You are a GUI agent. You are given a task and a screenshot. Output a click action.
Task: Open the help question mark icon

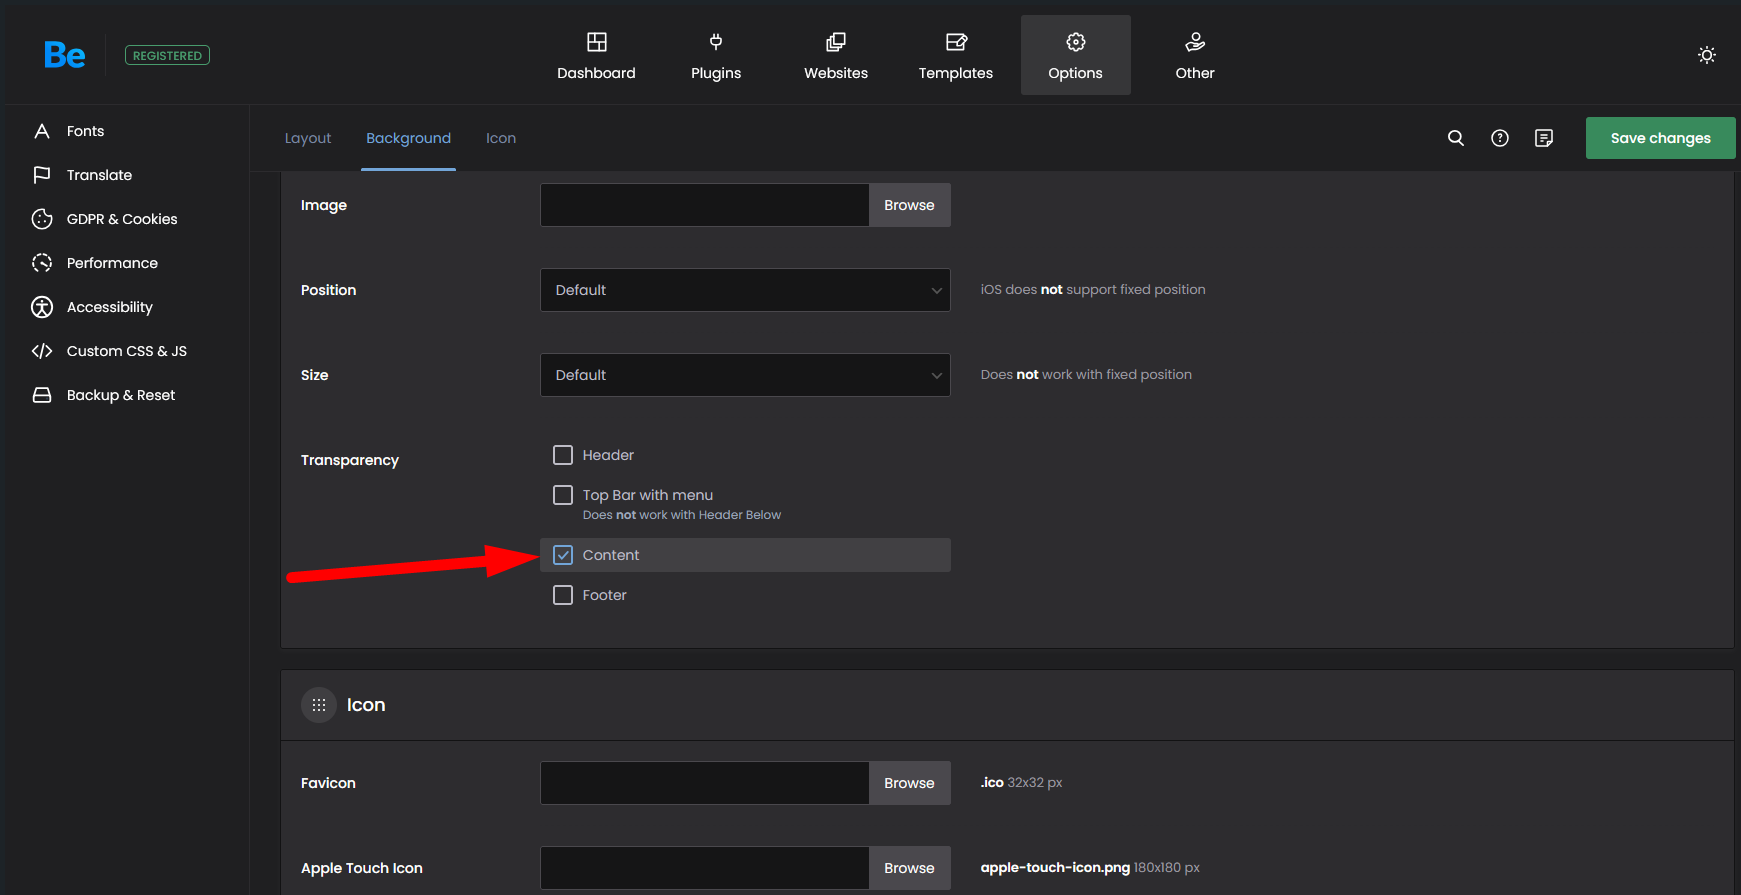1500,138
